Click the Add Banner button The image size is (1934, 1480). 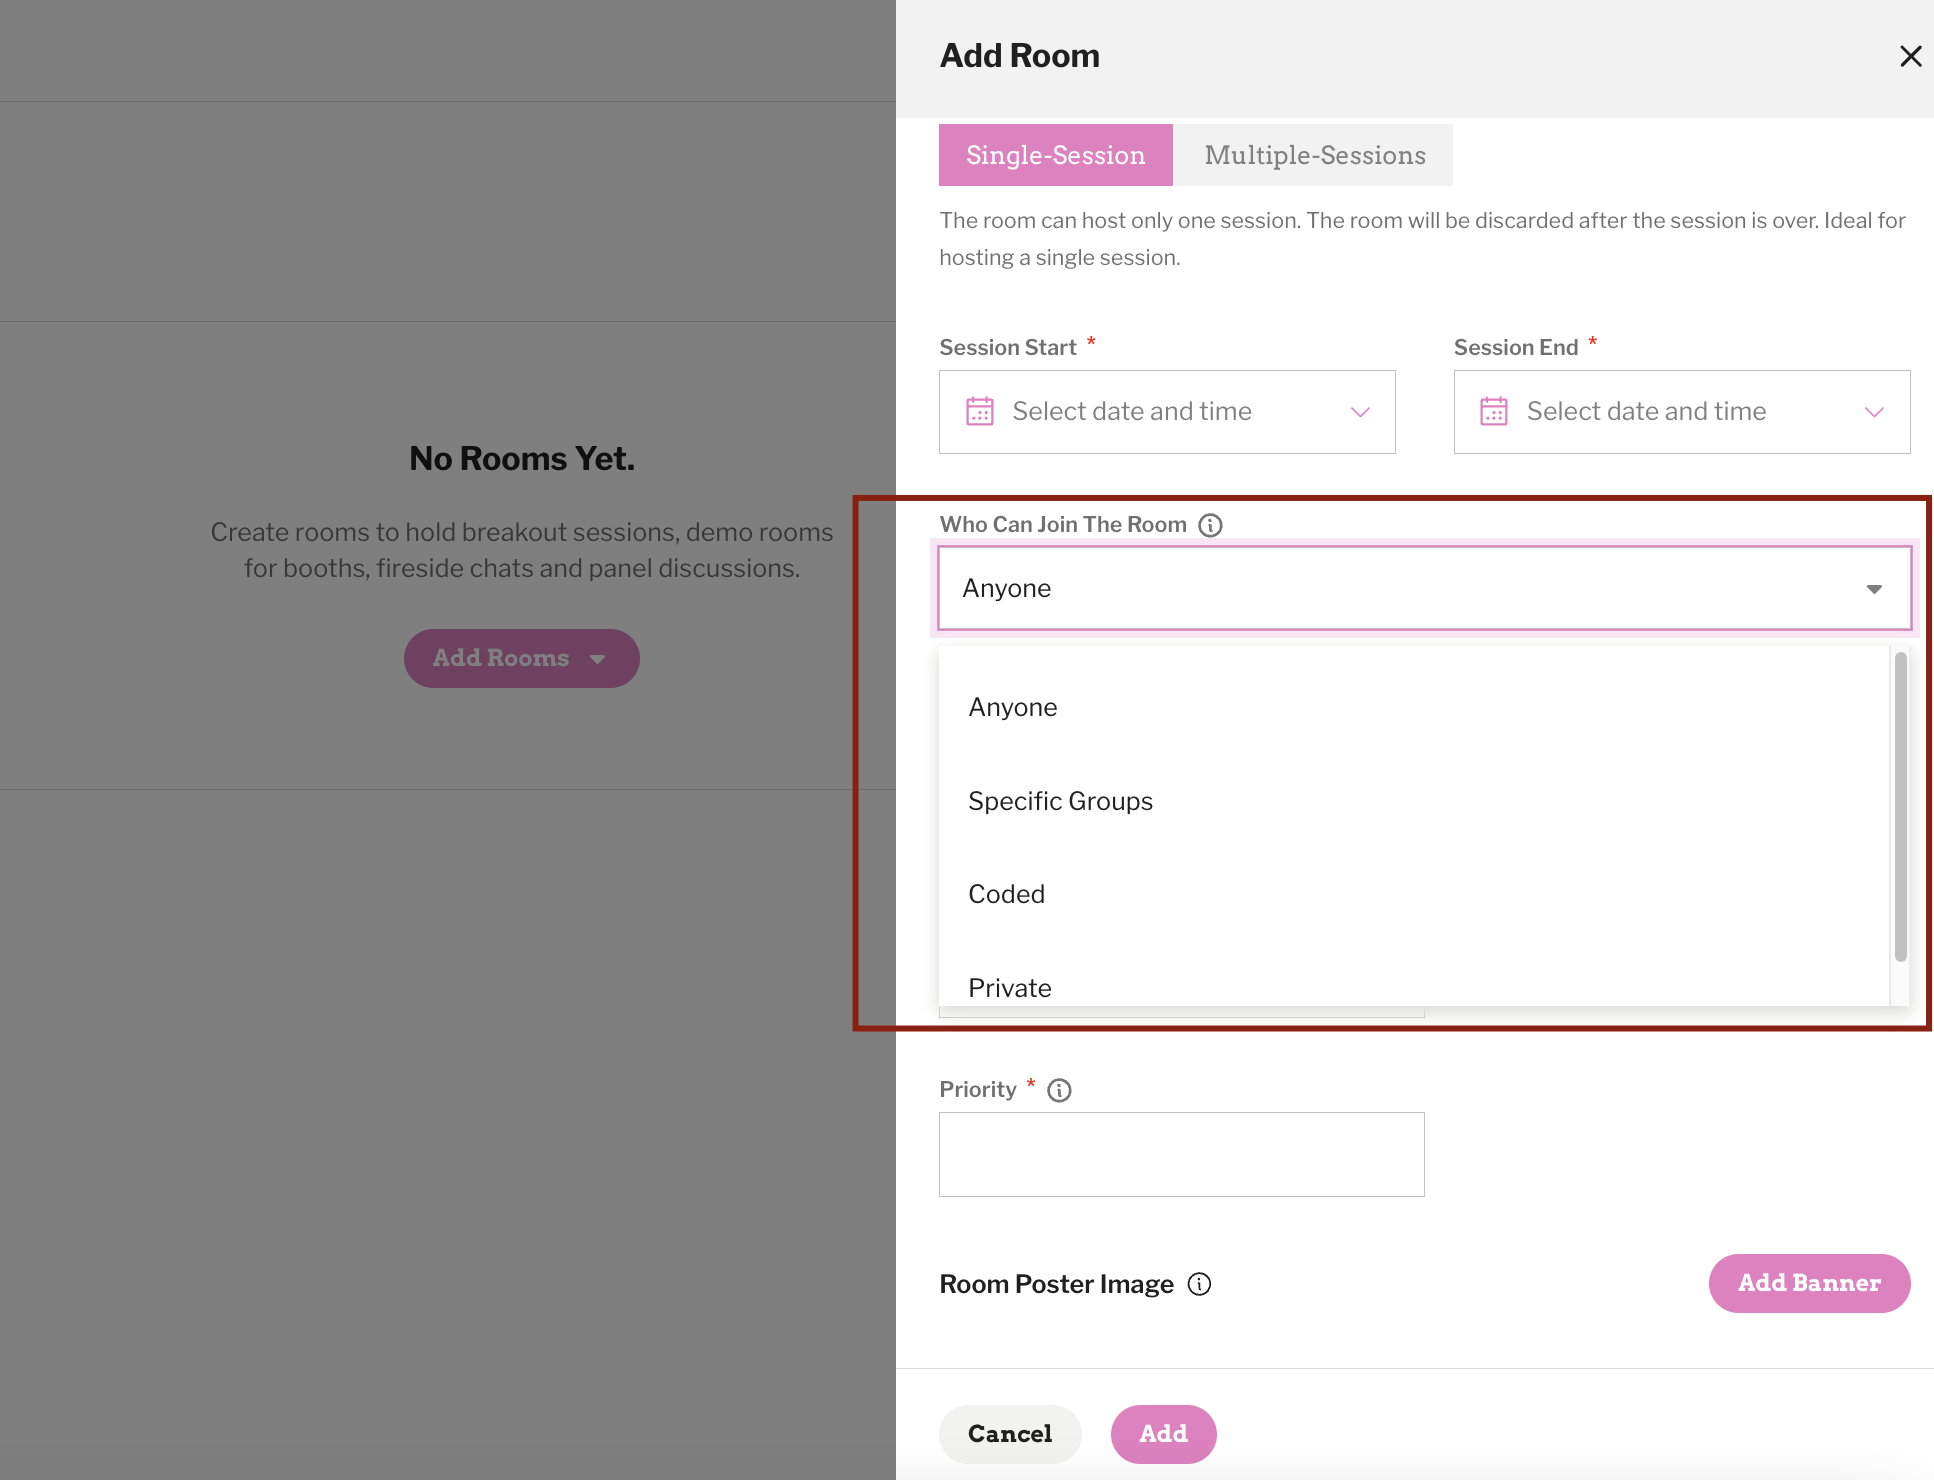1809,1283
